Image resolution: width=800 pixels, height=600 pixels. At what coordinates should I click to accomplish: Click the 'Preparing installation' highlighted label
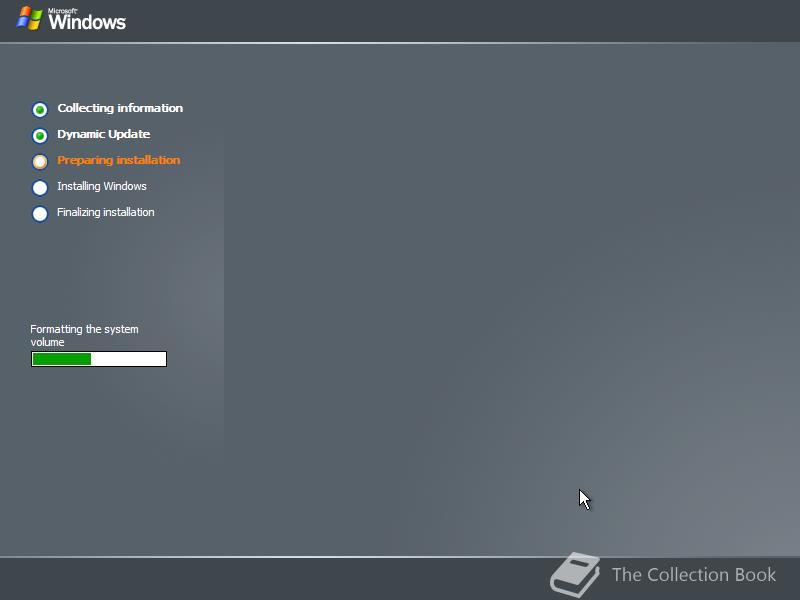[118, 160]
